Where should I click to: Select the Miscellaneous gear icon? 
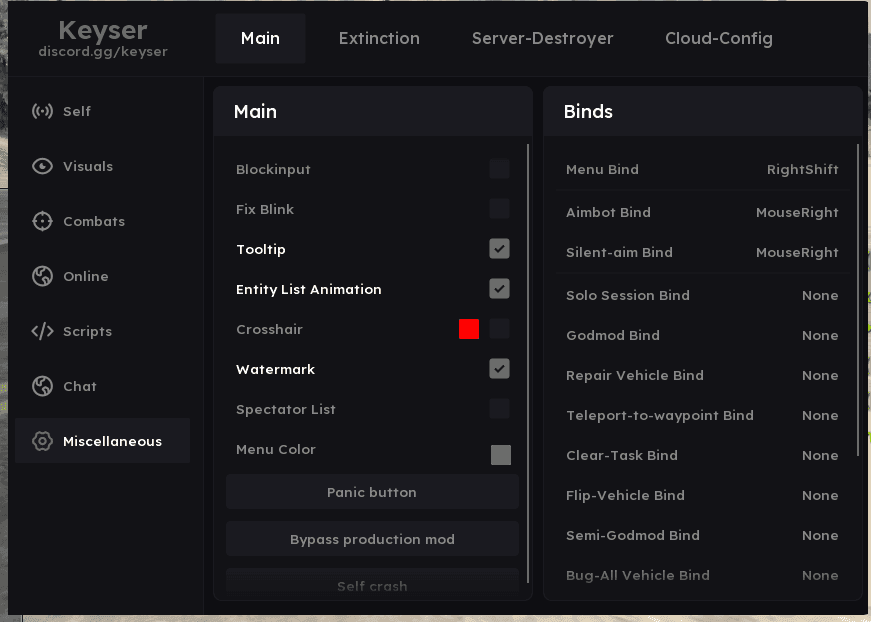click(x=42, y=441)
